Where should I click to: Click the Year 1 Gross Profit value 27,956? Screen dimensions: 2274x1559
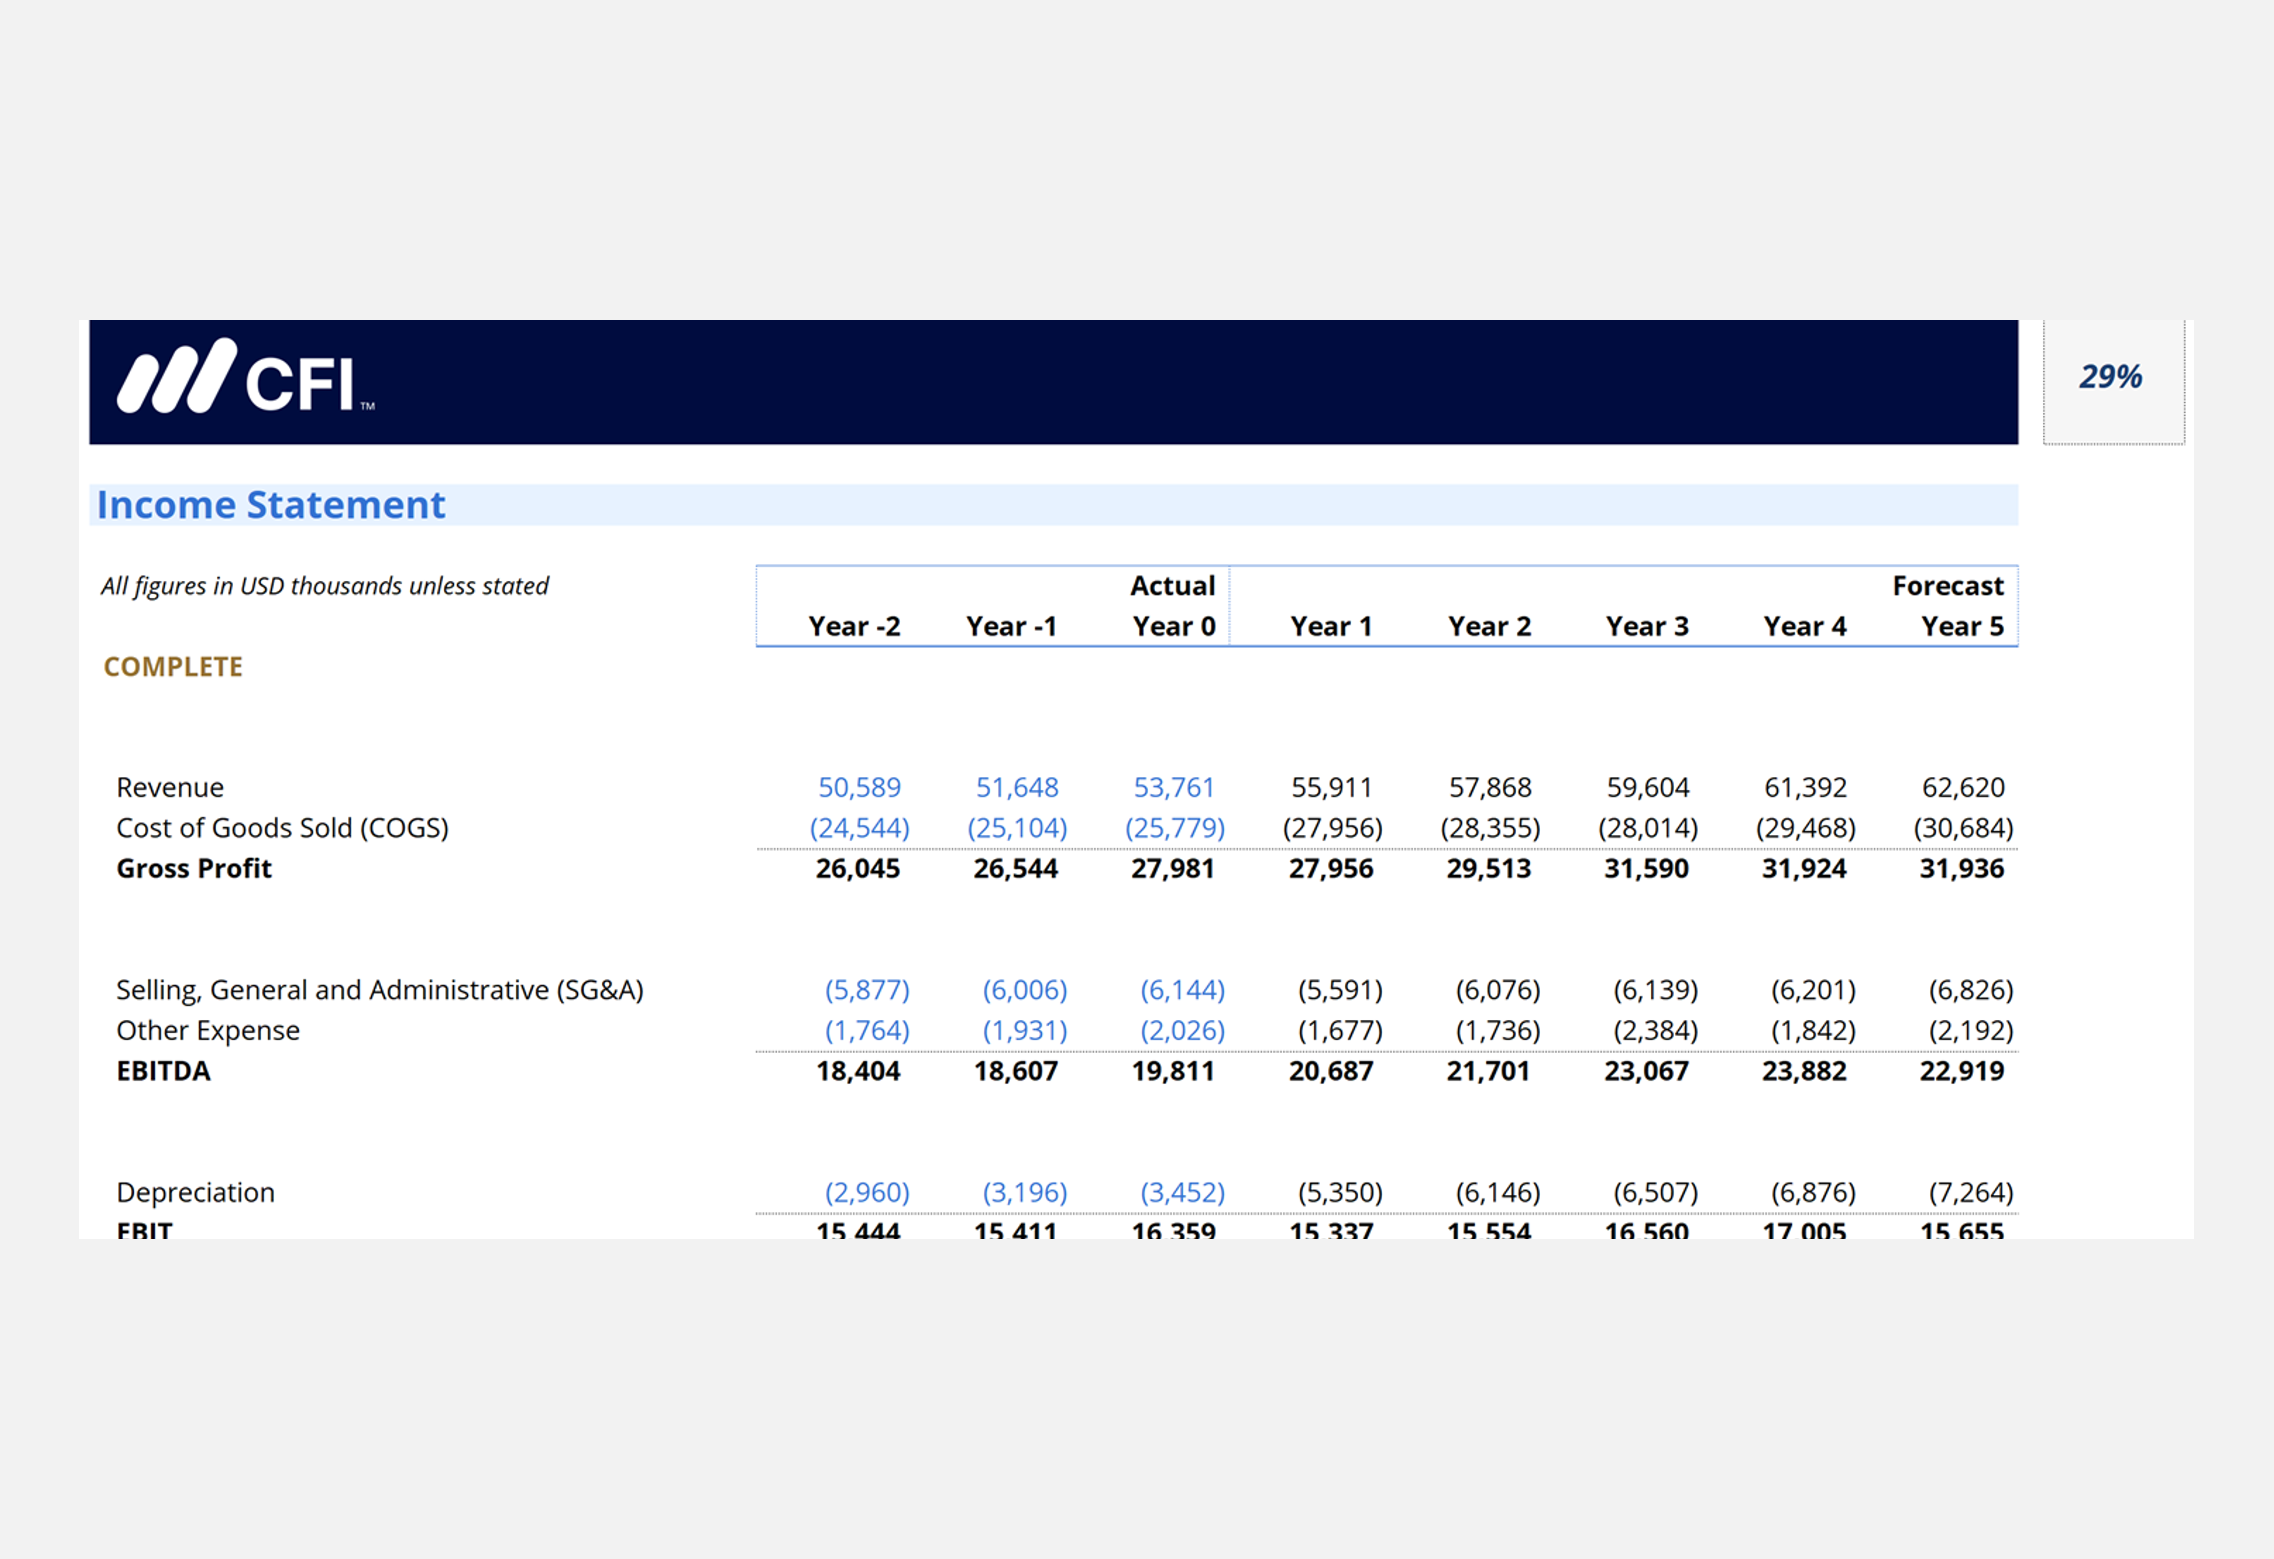pyautogui.click(x=1330, y=868)
